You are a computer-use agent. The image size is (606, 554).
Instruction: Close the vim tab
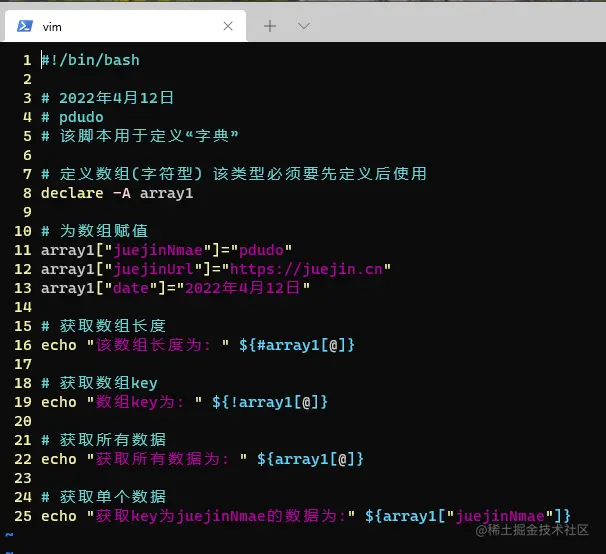[228, 26]
